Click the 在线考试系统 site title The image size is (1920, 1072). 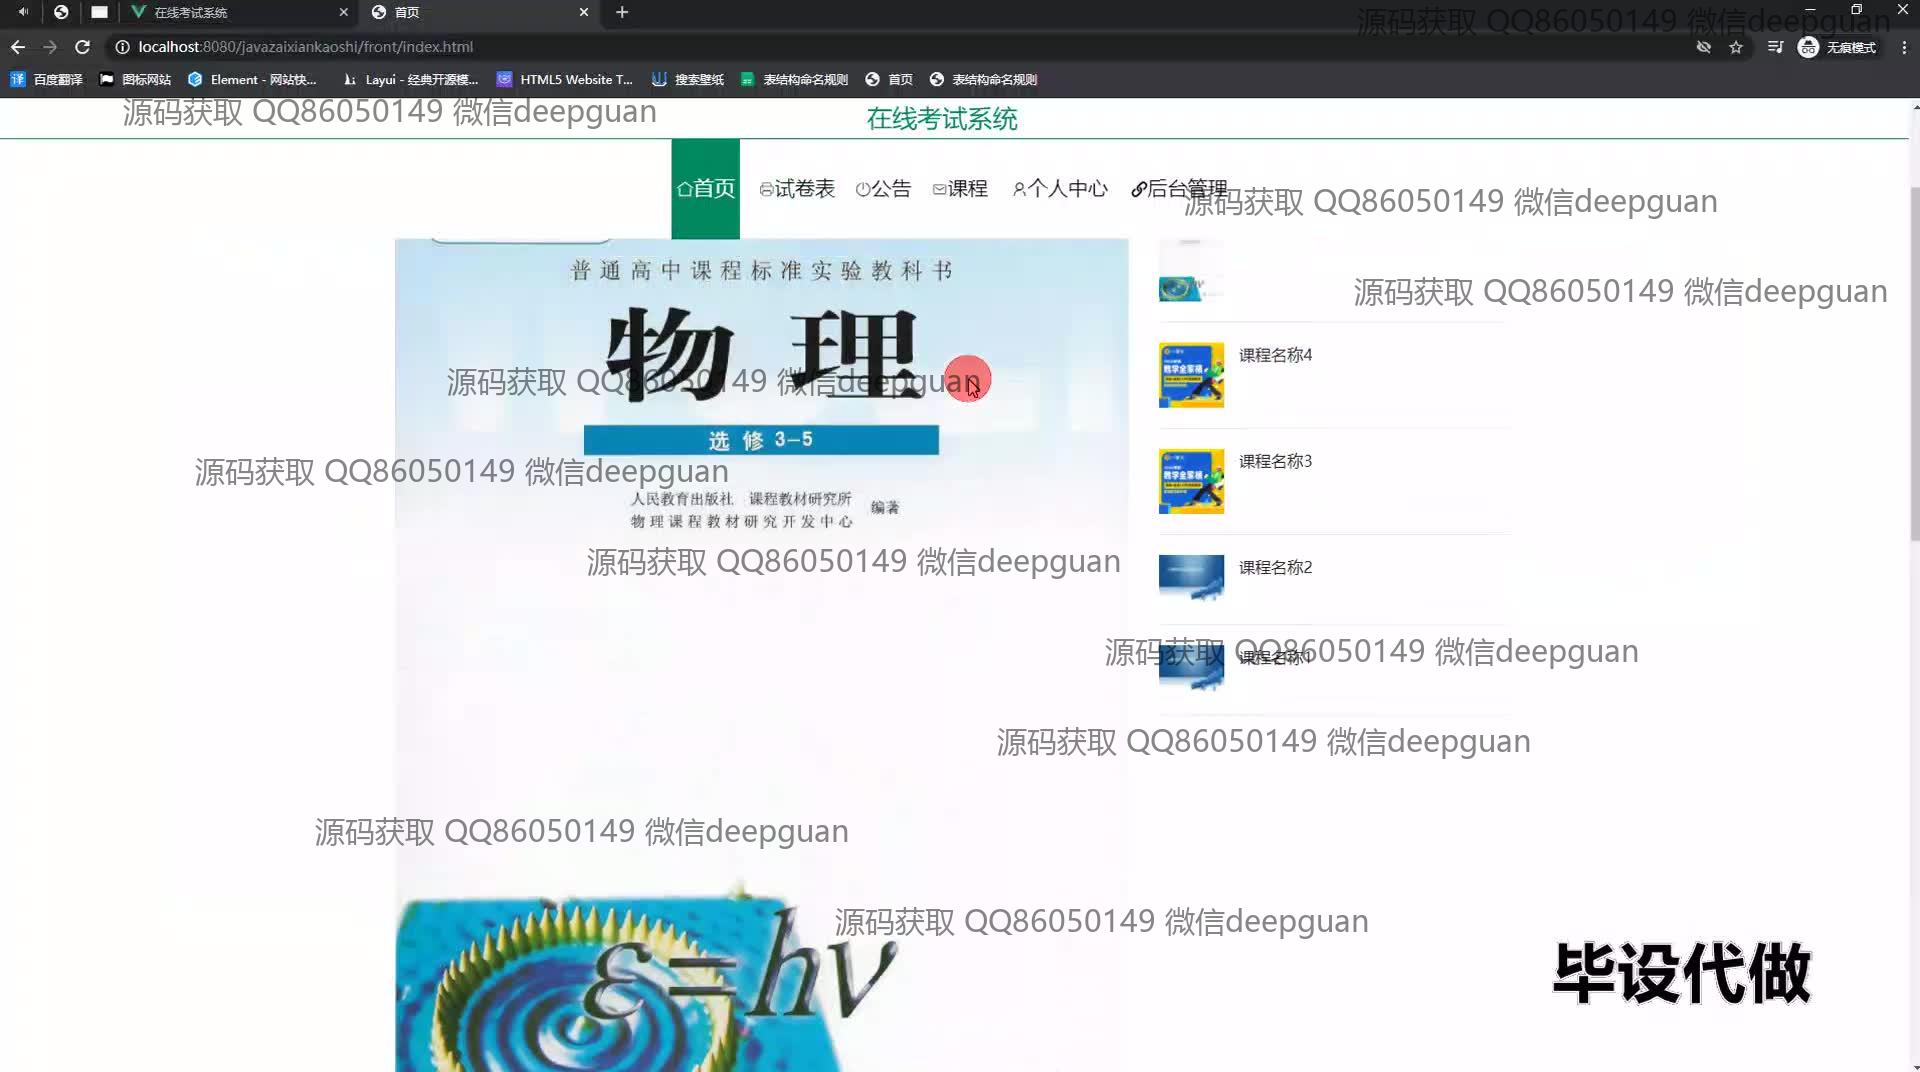click(x=942, y=119)
